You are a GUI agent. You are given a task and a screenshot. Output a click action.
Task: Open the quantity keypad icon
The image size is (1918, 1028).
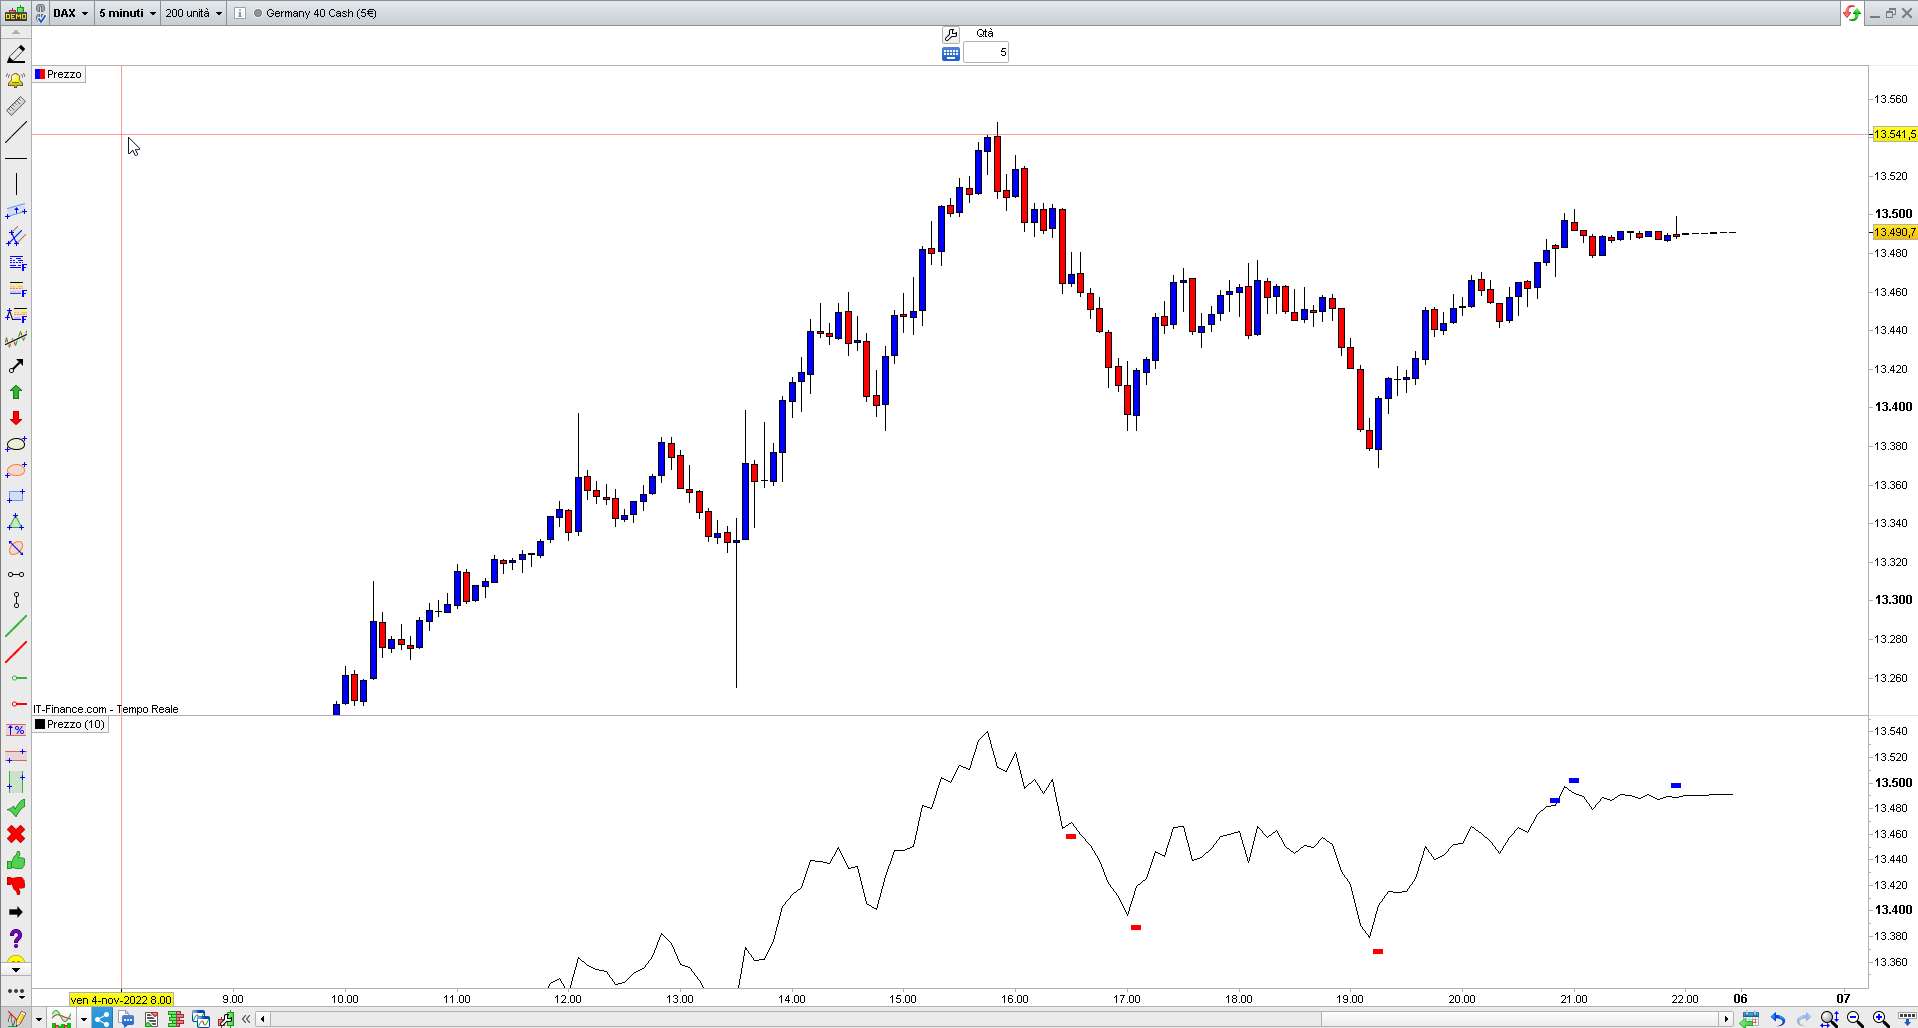[x=951, y=53]
